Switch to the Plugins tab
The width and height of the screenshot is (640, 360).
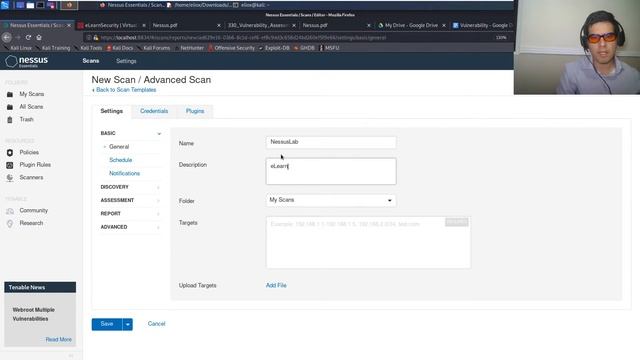pos(195,111)
